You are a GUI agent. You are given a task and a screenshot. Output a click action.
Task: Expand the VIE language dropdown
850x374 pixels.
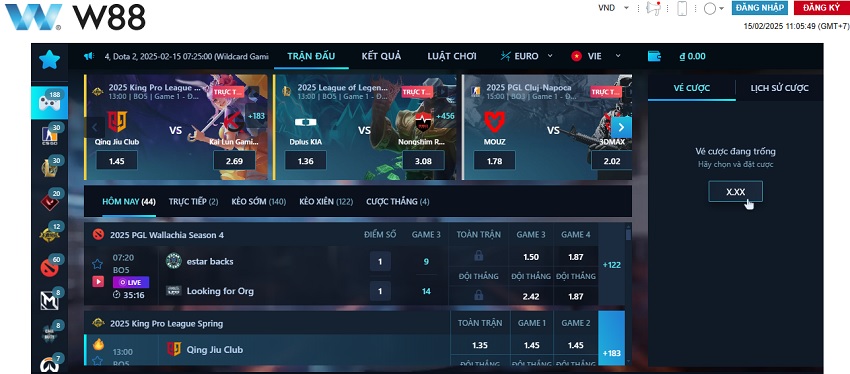595,56
